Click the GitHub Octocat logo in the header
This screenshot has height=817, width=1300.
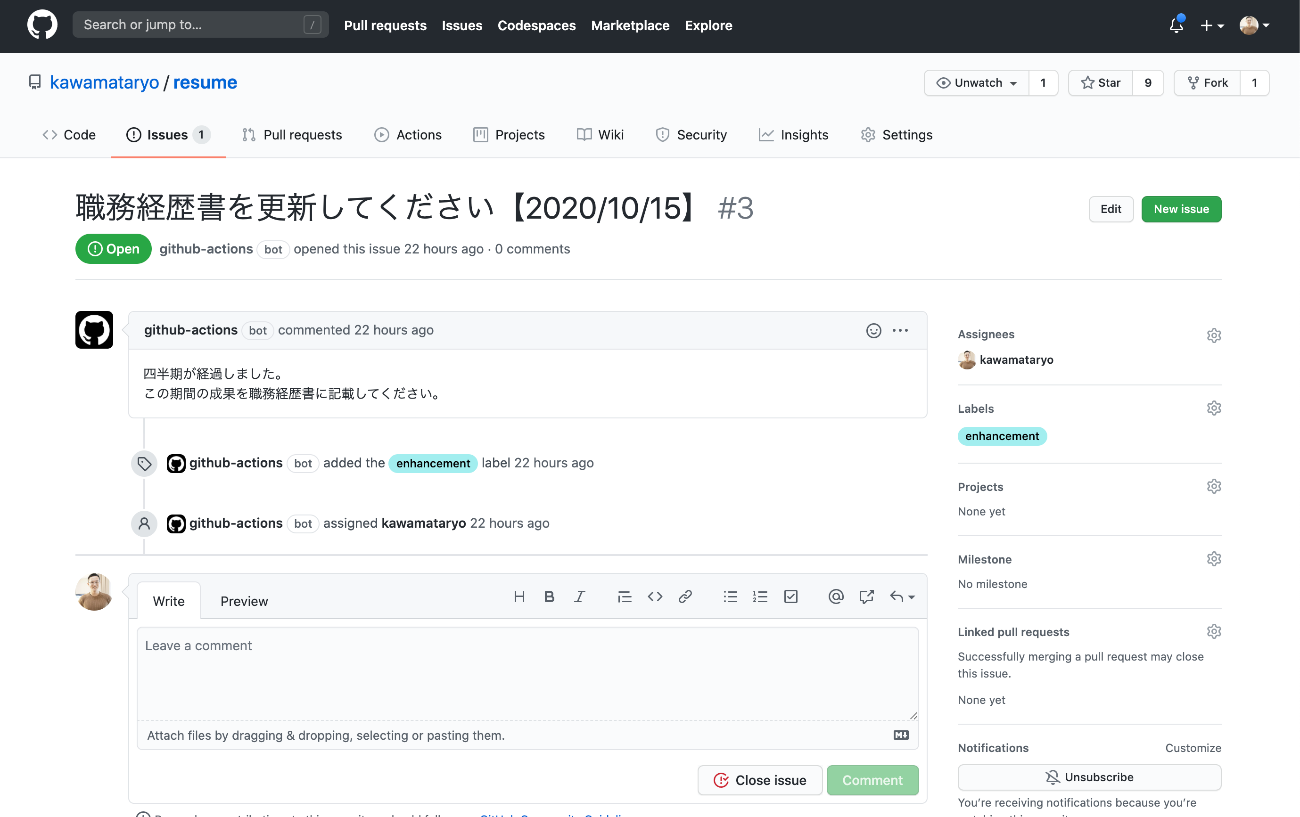coord(42,25)
